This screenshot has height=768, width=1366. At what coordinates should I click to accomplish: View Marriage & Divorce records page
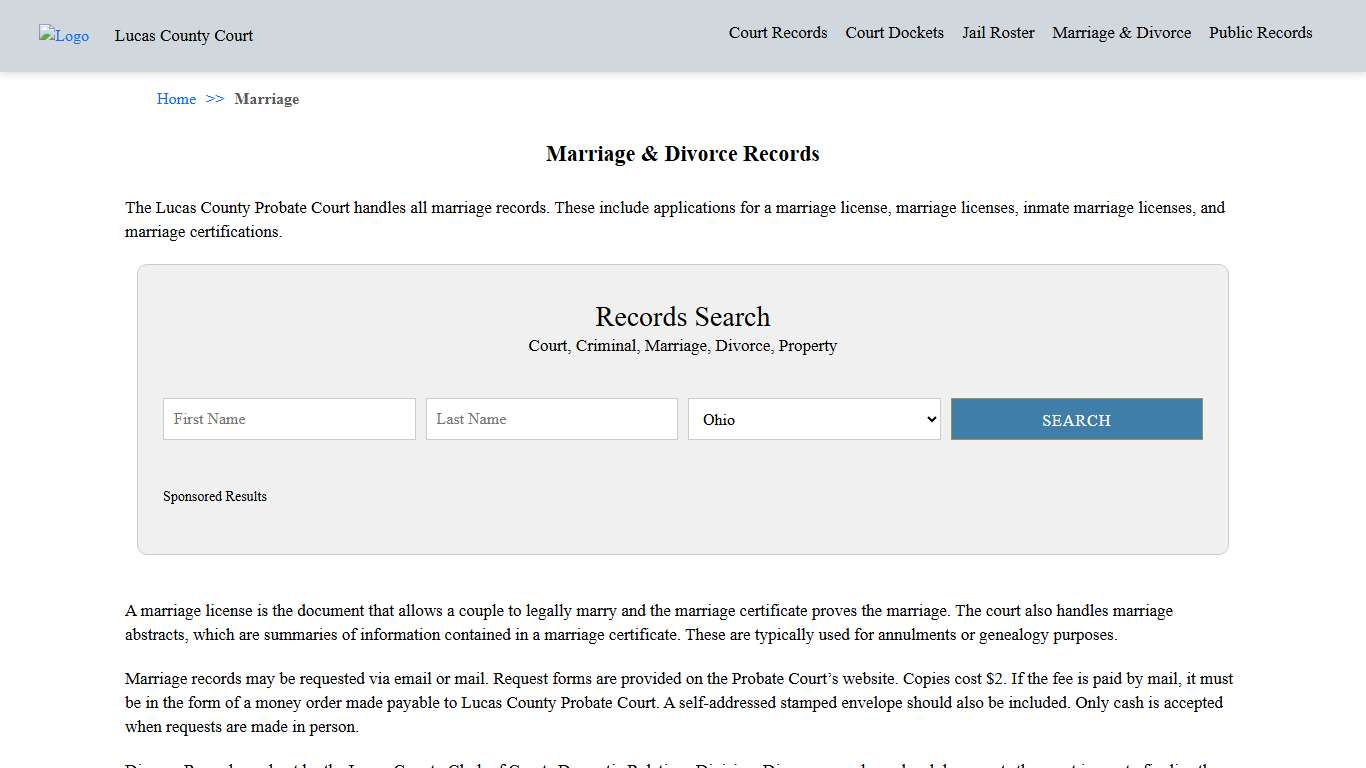pyautogui.click(x=1121, y=32)
